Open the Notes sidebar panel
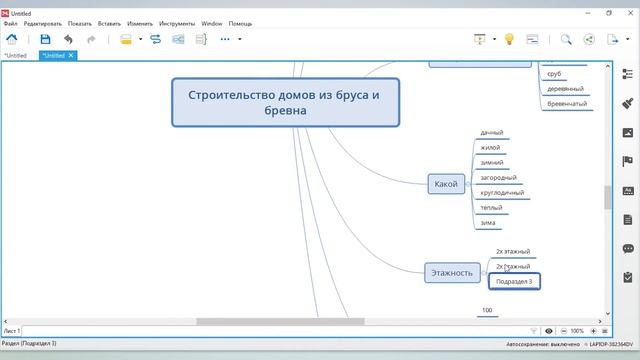Viewport: 640px width, 360px height. click(627, 220)
